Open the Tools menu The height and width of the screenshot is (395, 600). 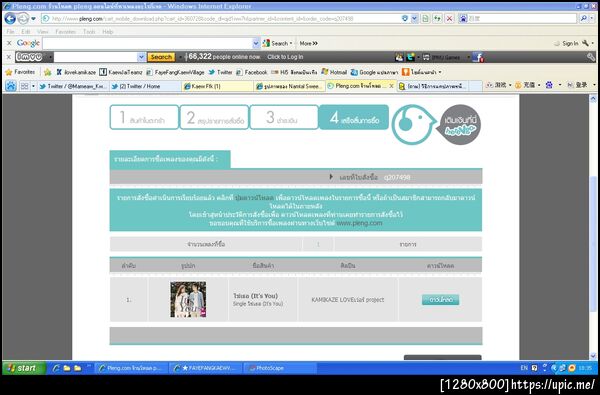tap(89, 32)
